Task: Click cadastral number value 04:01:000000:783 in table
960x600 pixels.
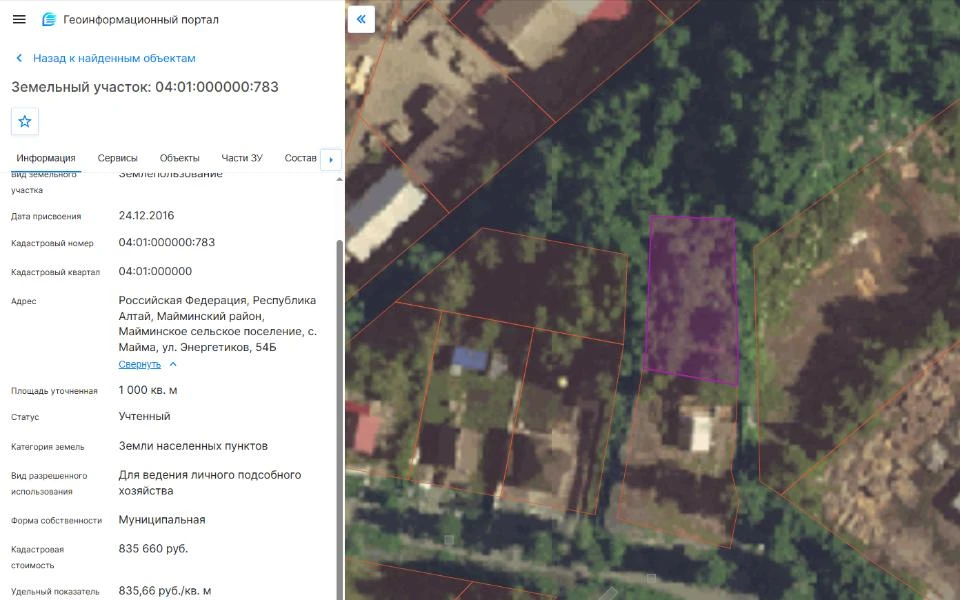Action: click(167, 242)
